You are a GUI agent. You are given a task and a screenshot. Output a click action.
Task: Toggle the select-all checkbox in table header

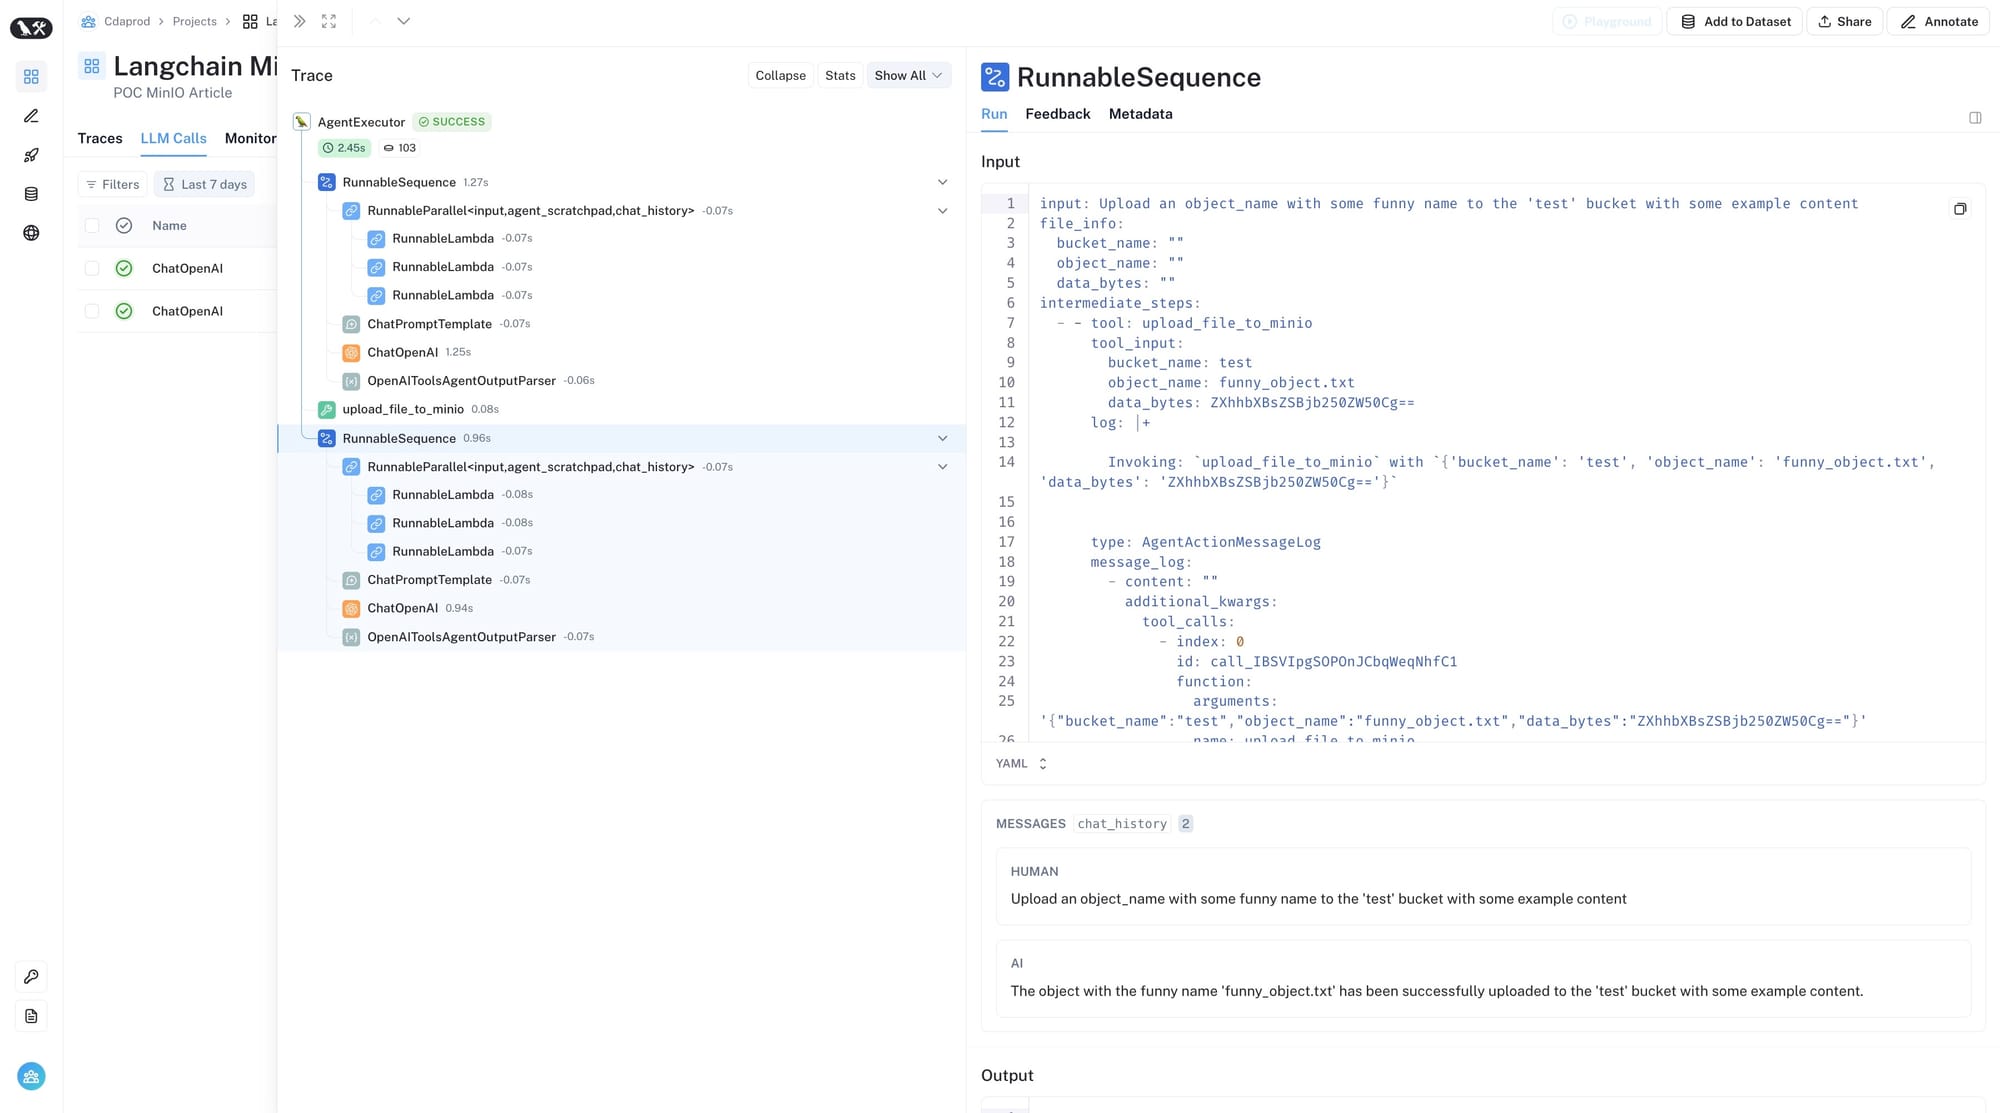92,226
